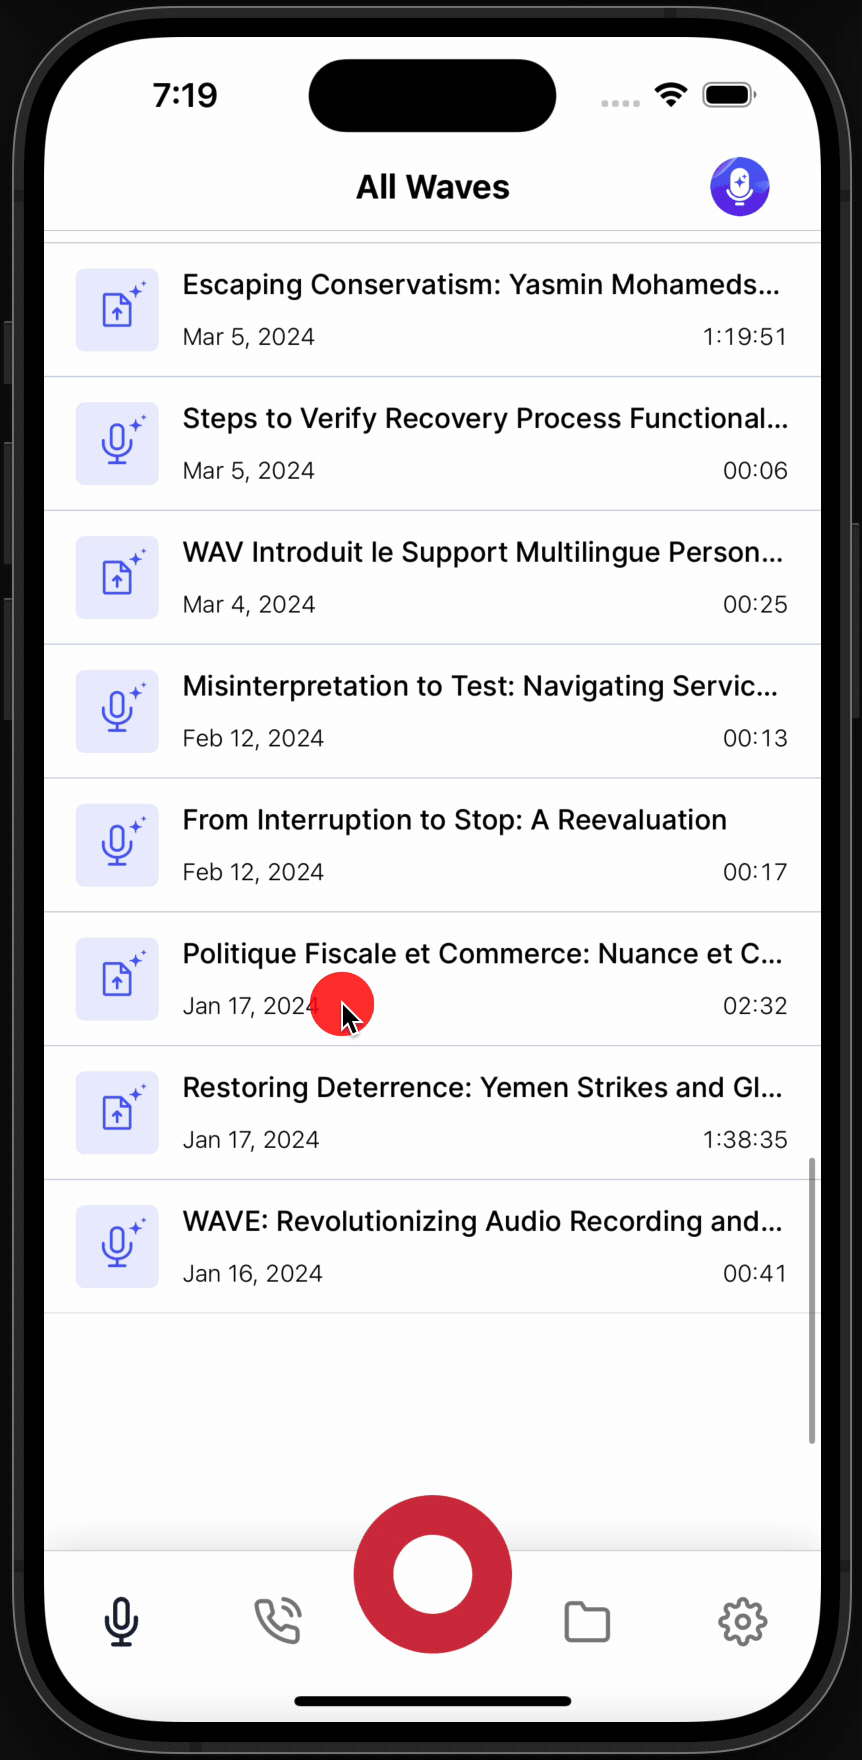Open Restoring Deterrence: Yemen Strikes recording

click(x=432, y=1112)
